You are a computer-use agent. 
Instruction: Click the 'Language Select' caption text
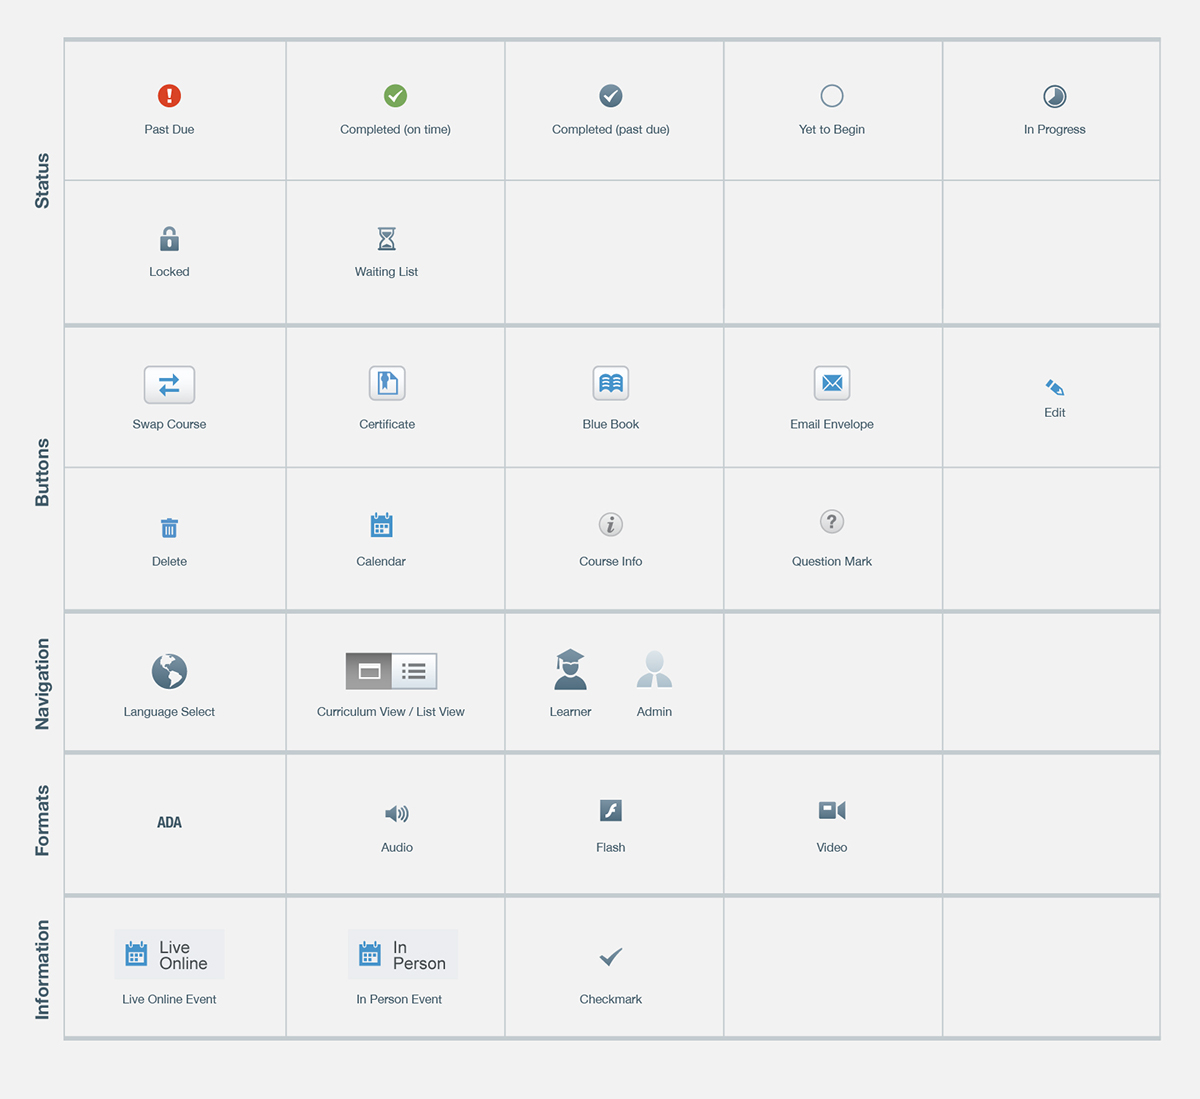[169, 712]
